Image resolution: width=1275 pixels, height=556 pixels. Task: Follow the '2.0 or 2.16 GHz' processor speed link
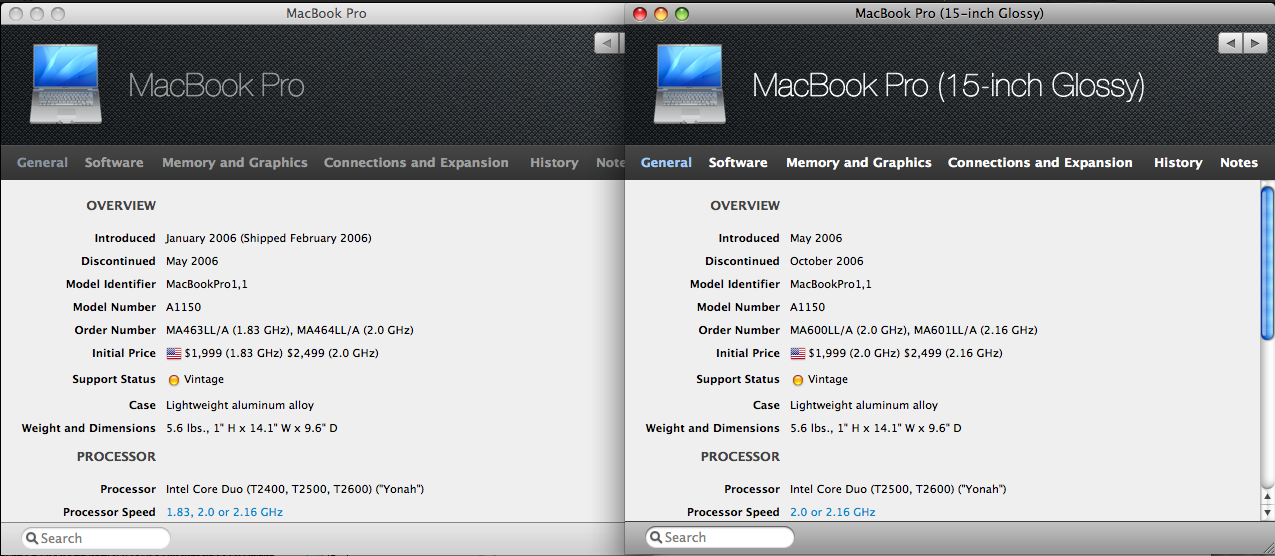[832, 512]
